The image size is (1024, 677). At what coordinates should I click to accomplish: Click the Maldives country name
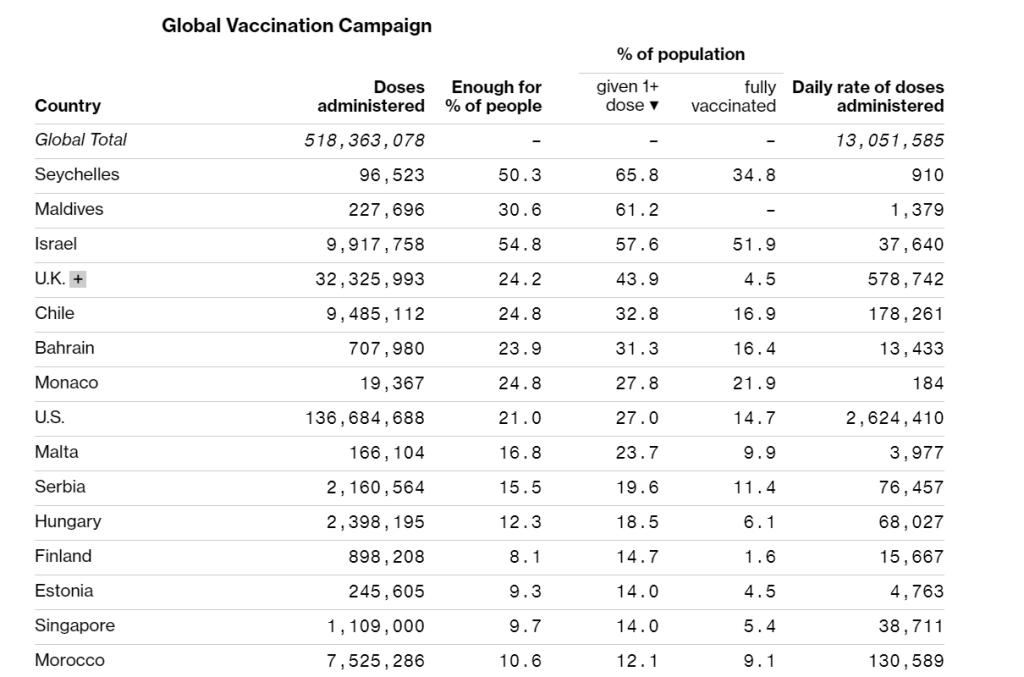click(x=69, y=210)
